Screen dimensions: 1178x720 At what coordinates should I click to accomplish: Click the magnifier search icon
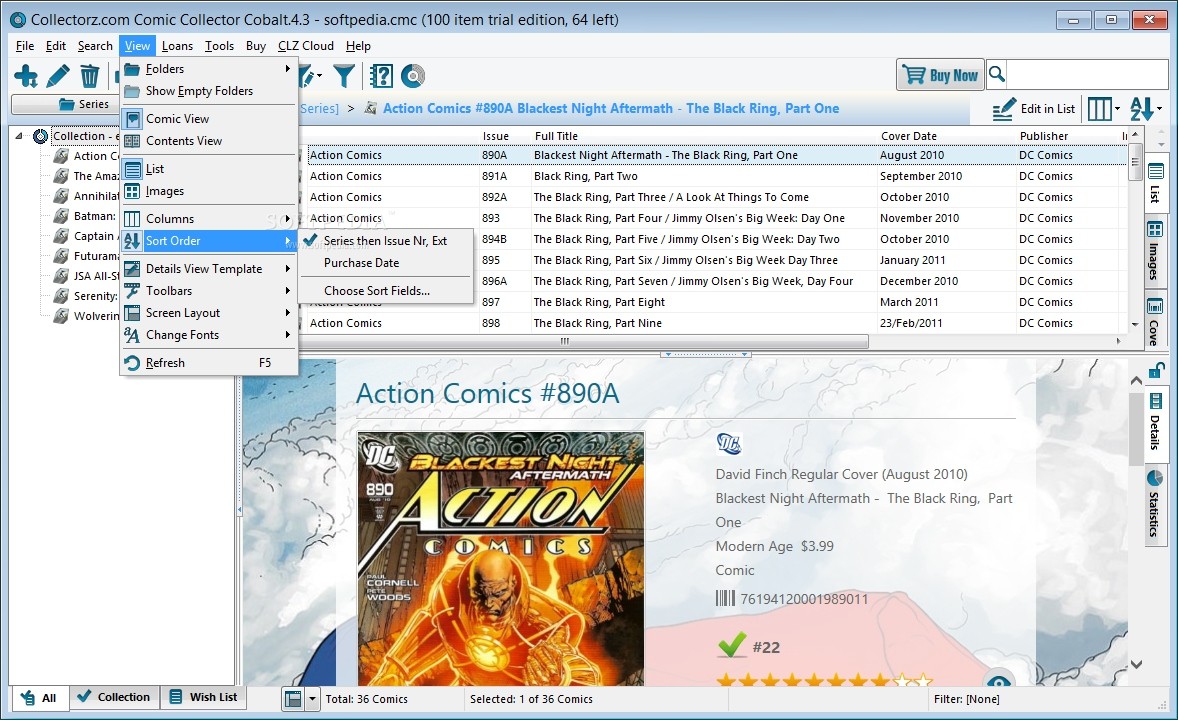(997, 74)
